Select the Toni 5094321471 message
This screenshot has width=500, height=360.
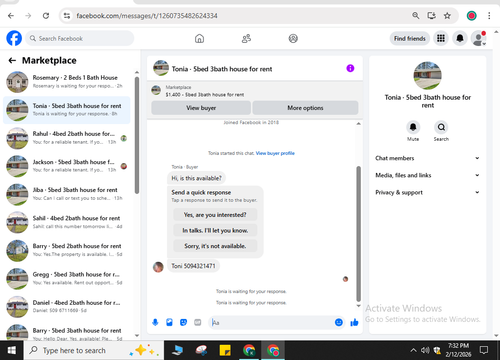(x=193, y=266)
